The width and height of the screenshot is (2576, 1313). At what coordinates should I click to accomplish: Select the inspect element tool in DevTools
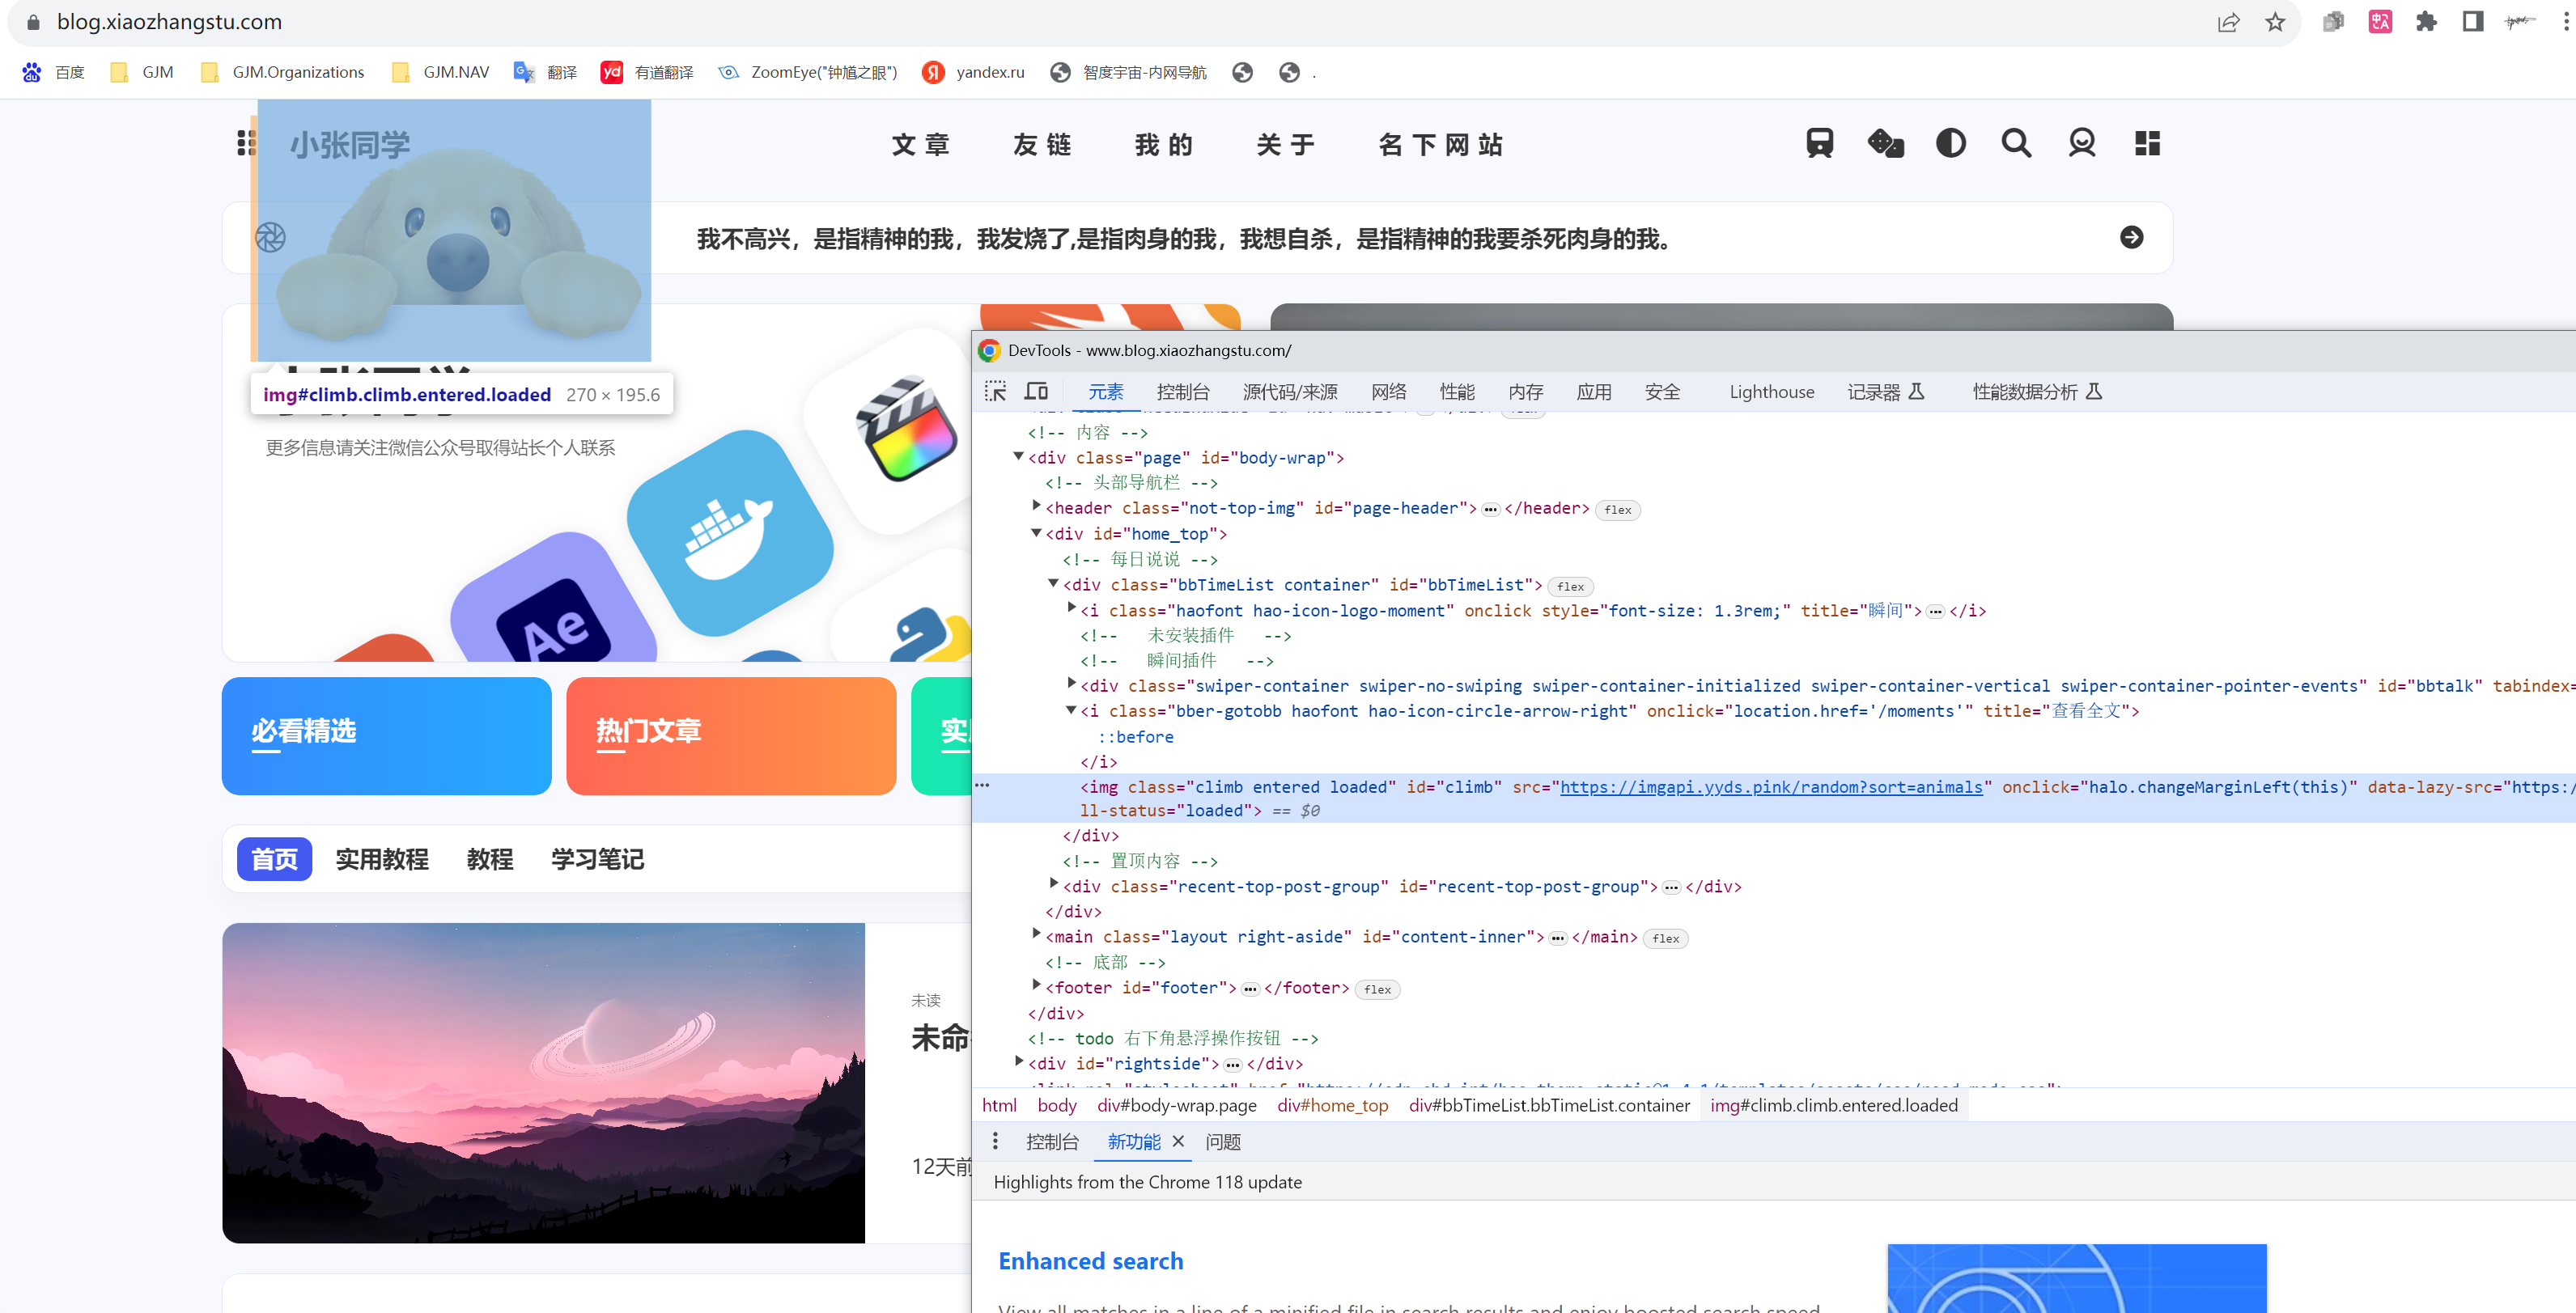(996, 392)
